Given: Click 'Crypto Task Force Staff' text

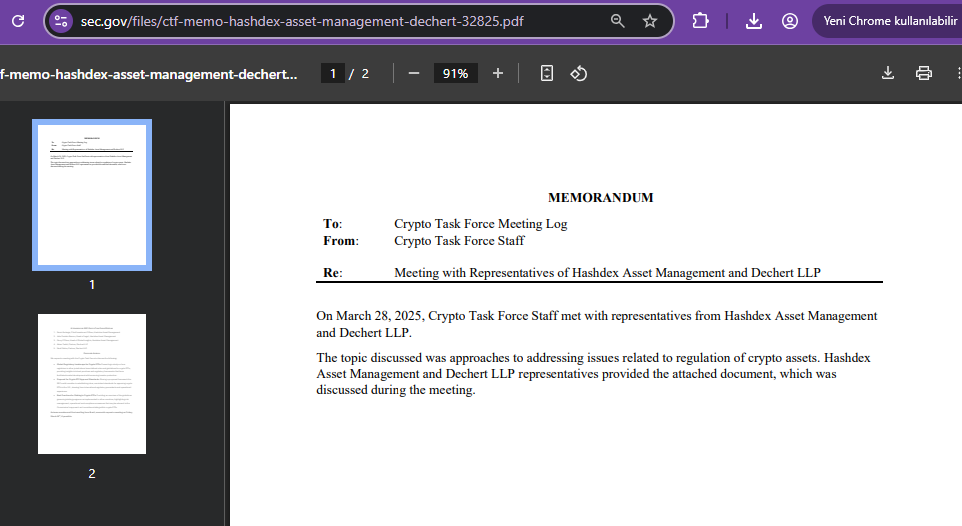Looking at the screenshot, I should click(459, 241).
